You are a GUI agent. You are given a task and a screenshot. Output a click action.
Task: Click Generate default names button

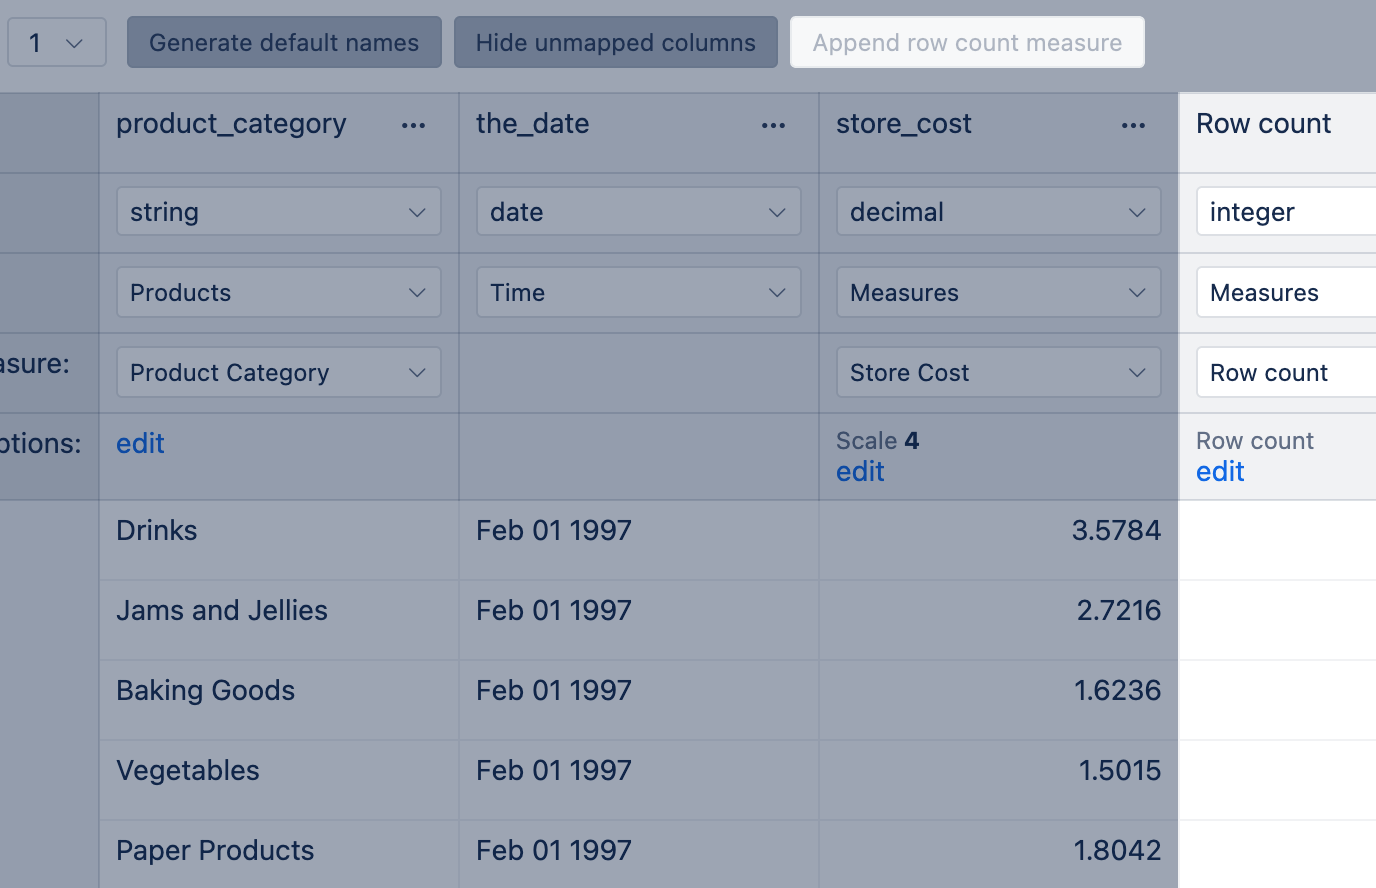[x=284, y=43]
